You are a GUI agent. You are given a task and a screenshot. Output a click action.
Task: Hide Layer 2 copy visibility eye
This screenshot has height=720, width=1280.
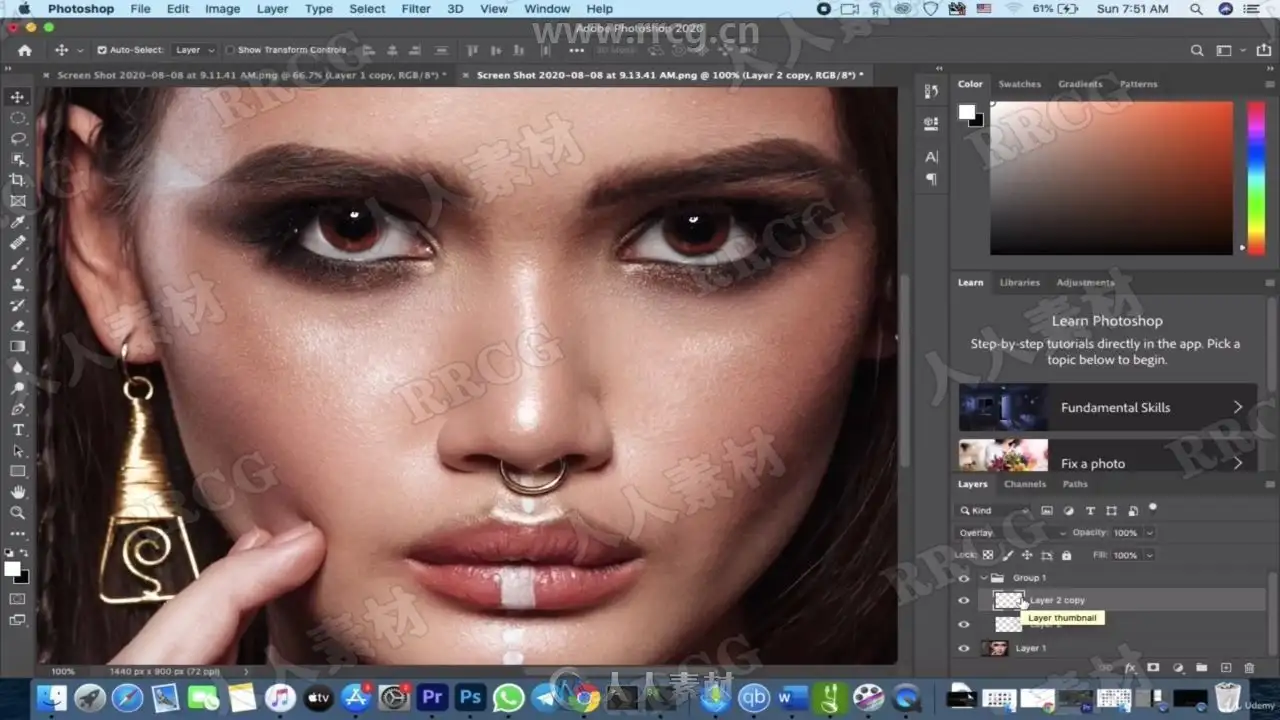point(964,600)
